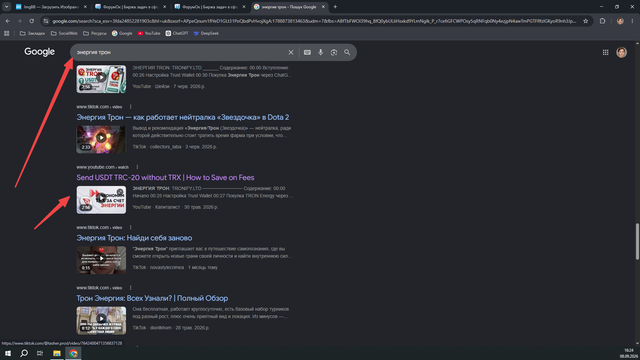Close the Img88 image upload tab
Viewport: 640px width, 360px height.
pyautogui.click(x=85, y=7)
